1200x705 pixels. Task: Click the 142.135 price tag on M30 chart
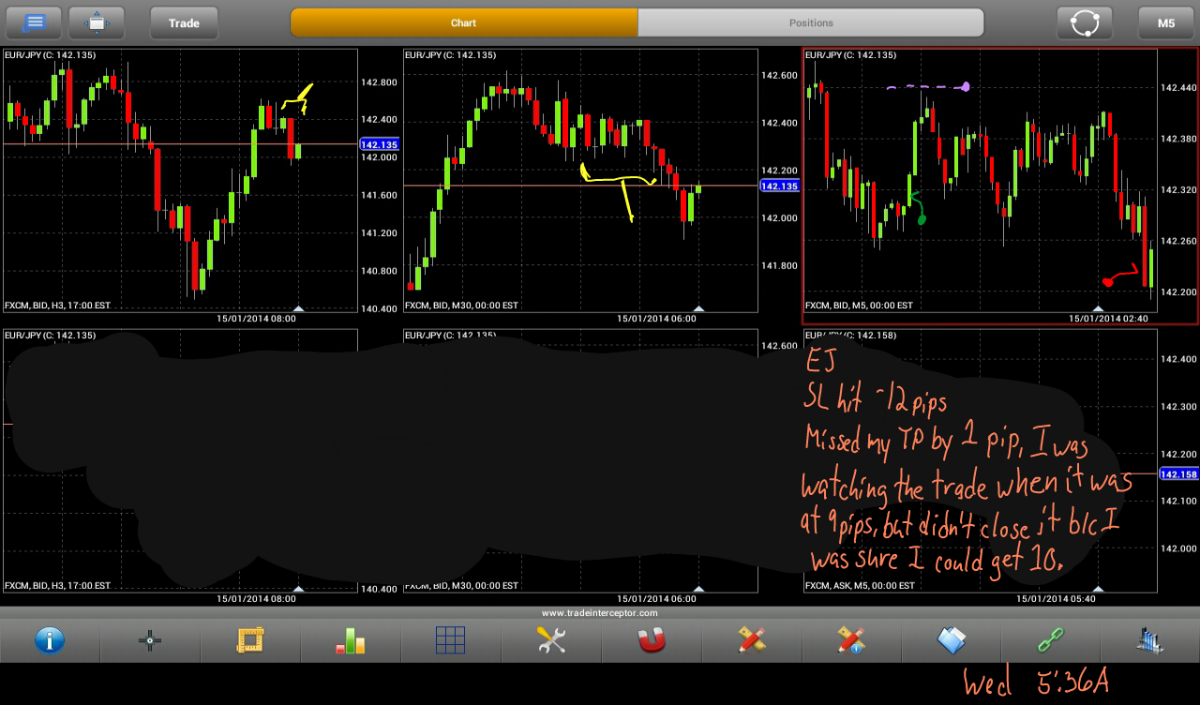(x=779, y=186)
